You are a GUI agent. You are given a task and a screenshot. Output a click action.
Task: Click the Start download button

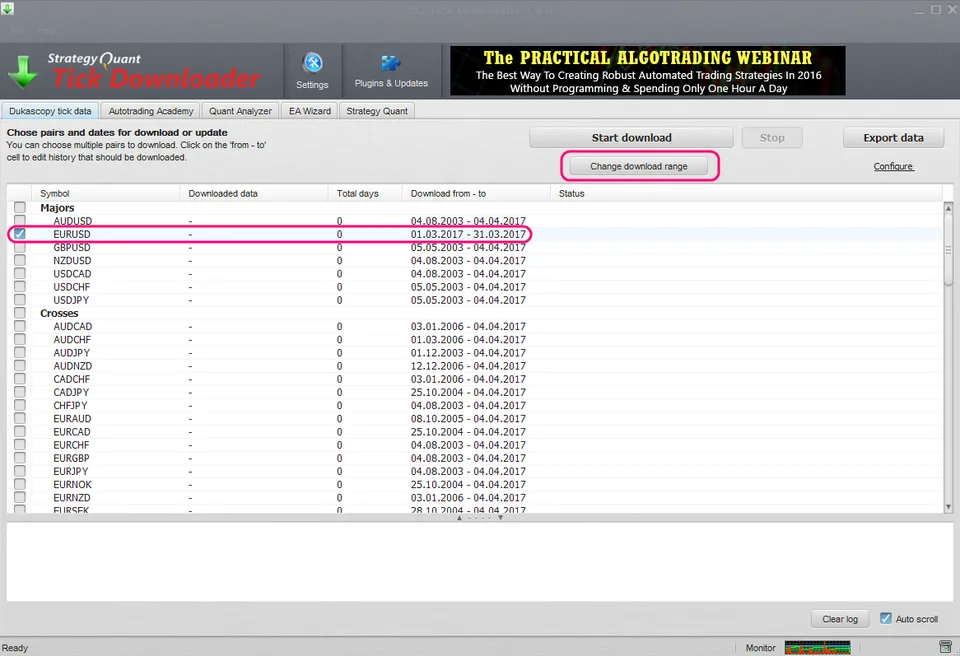pyautogui.click(x=631, y=138)
